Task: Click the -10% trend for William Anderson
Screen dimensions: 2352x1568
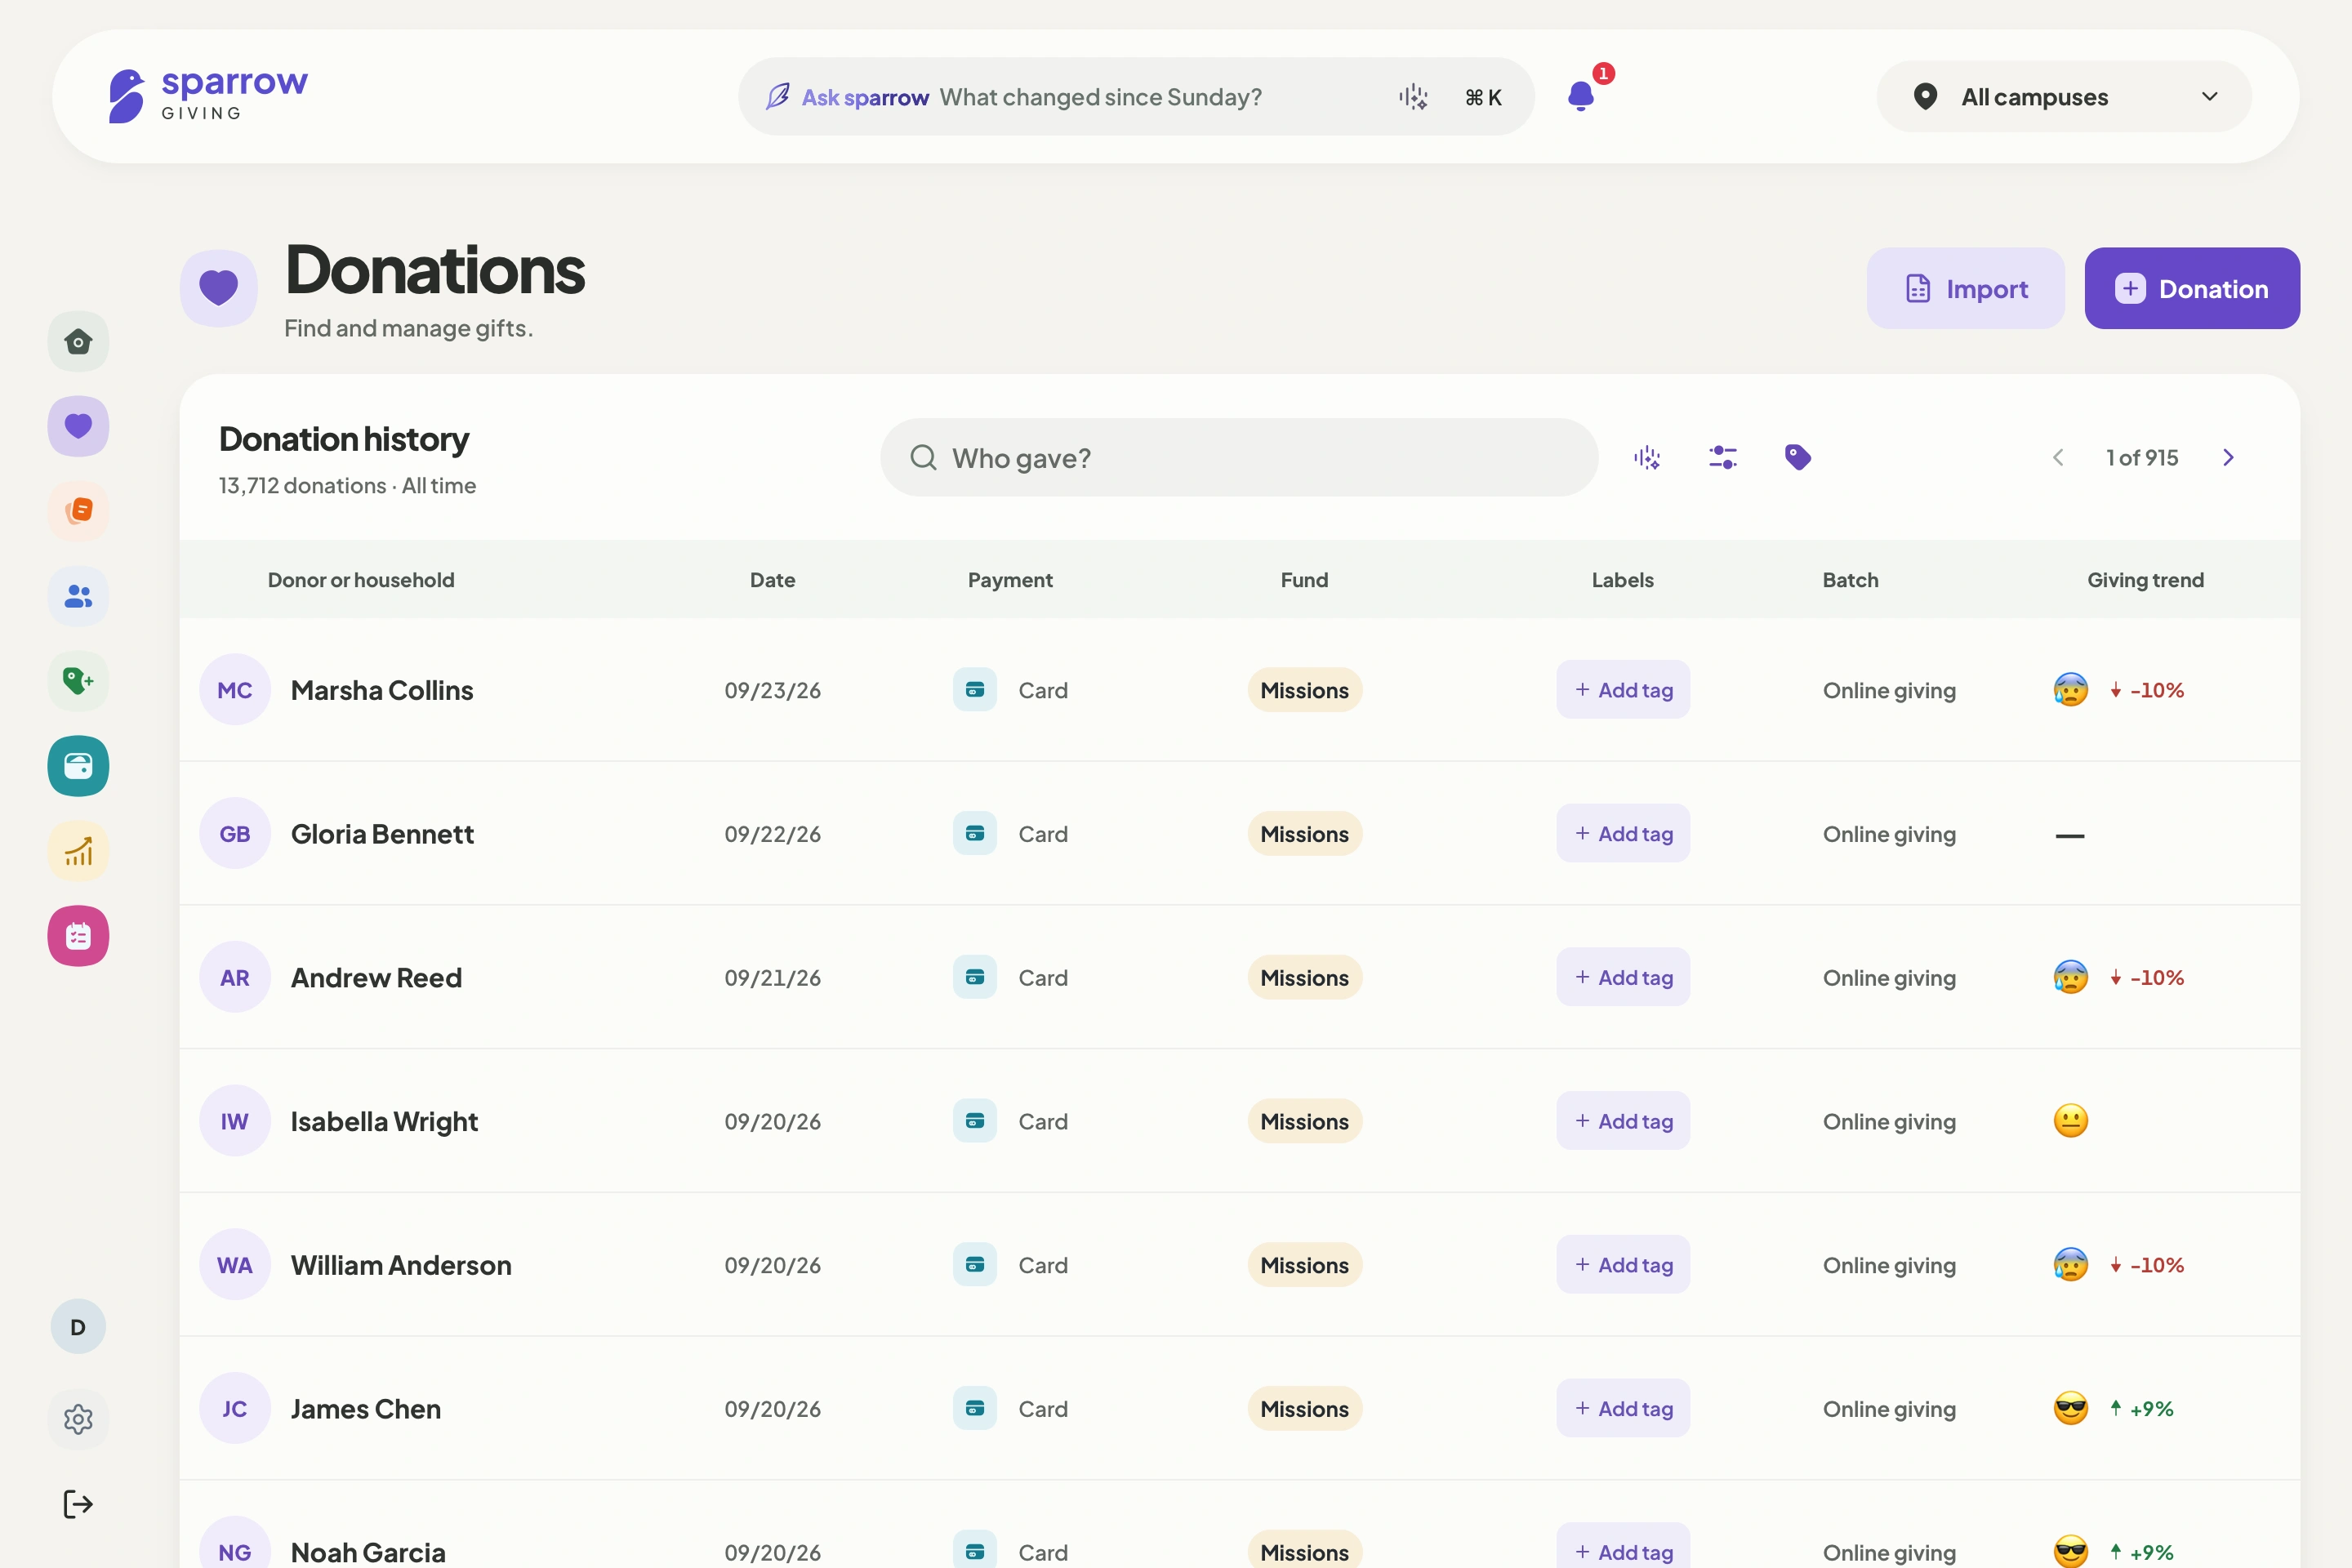Action: [x=2146, y=1265]
